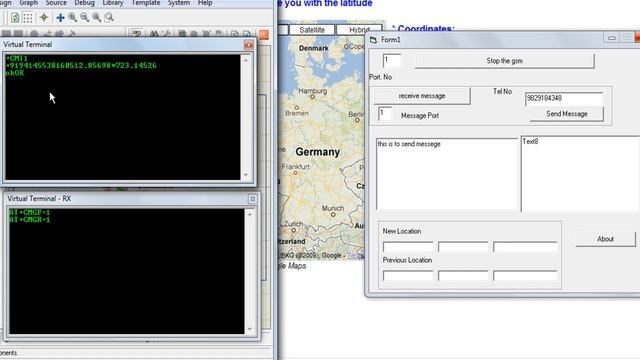This screenshot has width=640, height=360.
Task: Click the first Previous Location field
Action: click(408, 276)
